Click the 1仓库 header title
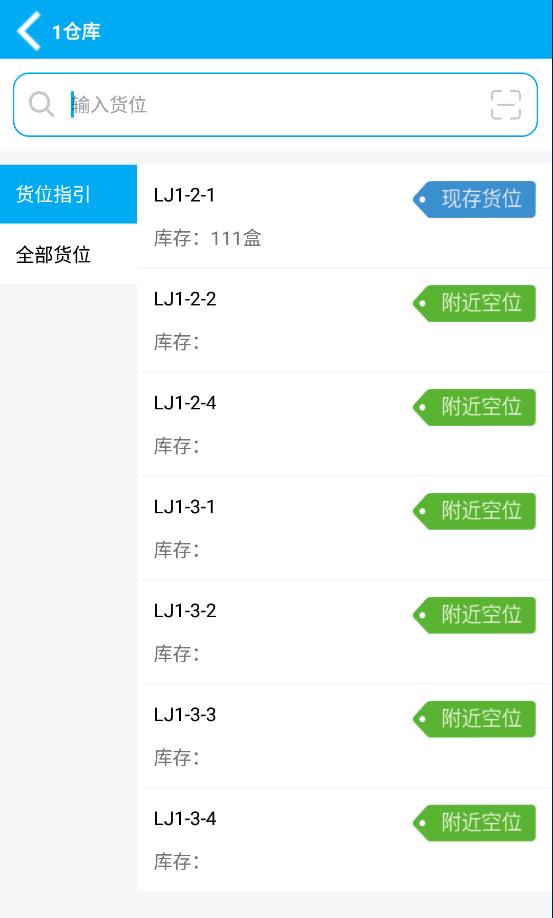The width and height of the screenshot is (553, 918). 76,32
